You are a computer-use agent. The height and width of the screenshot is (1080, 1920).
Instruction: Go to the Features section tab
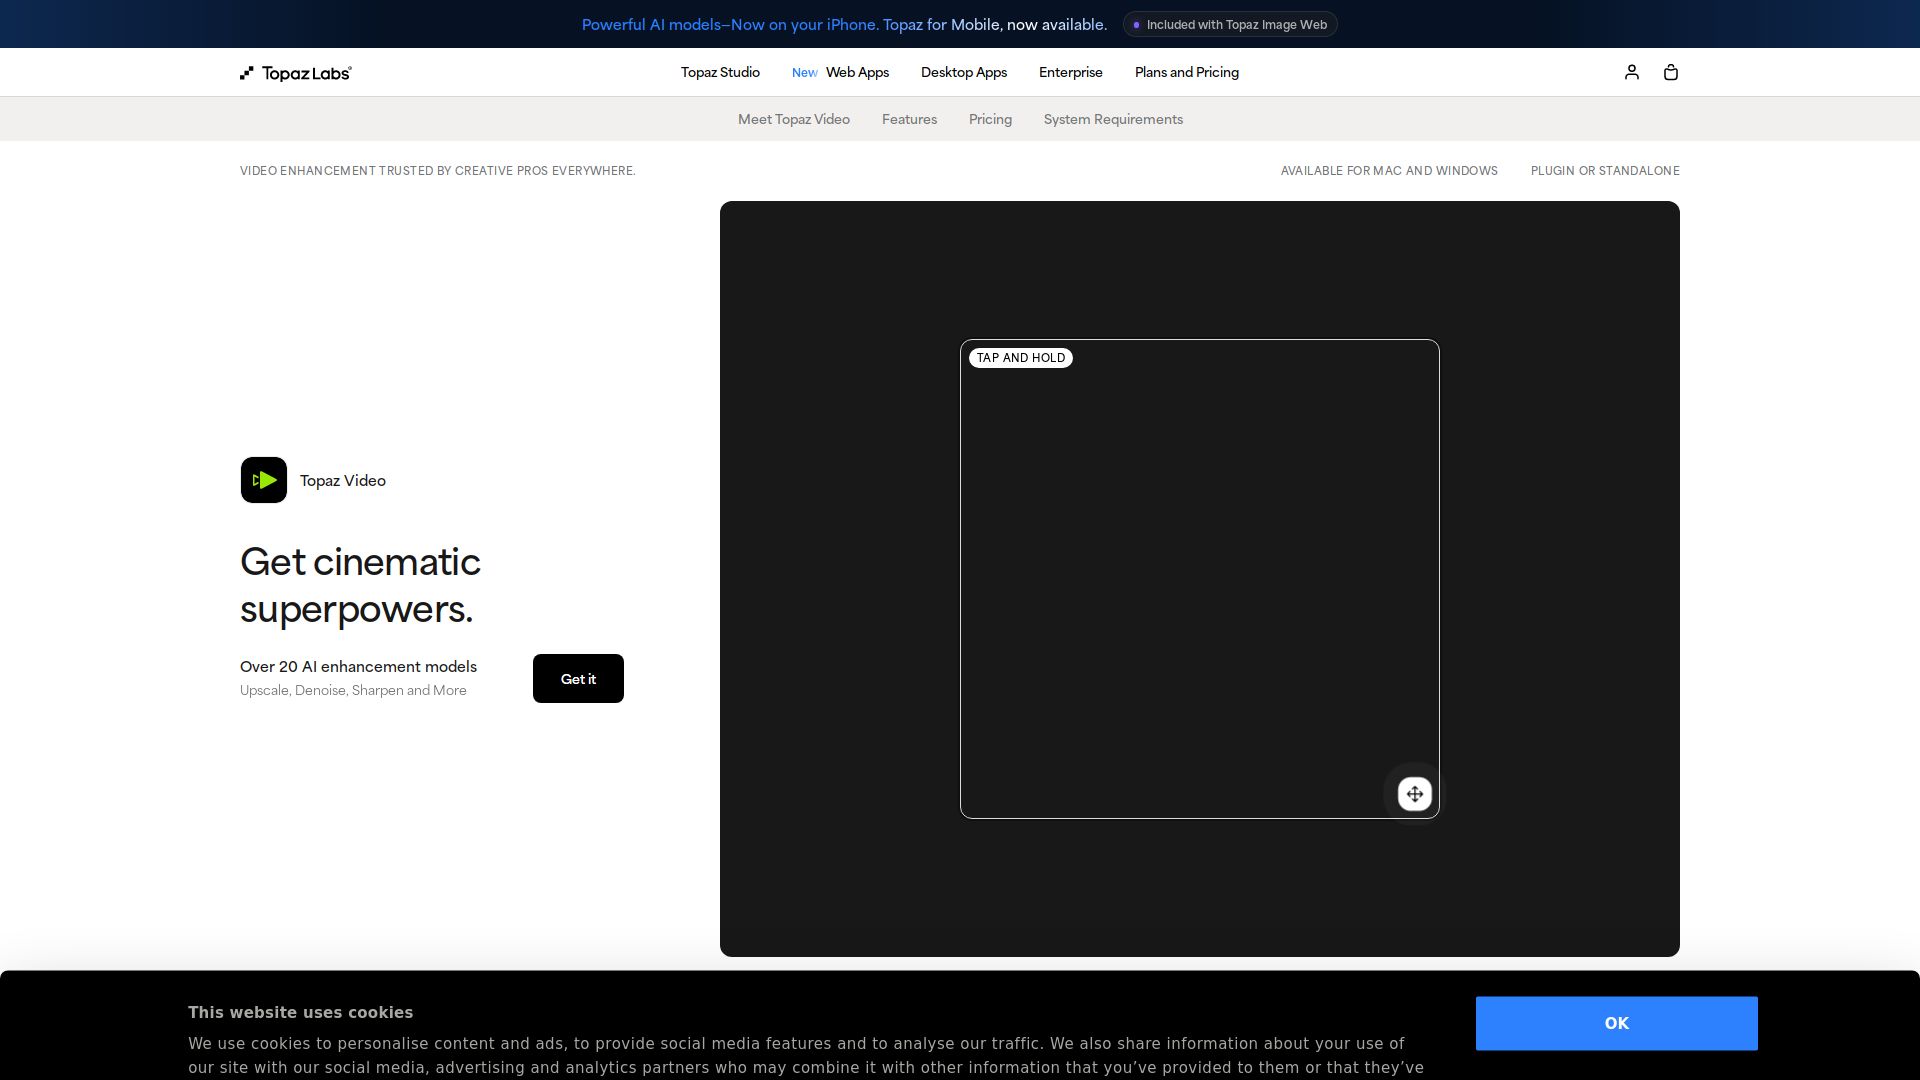coord(909,119)
